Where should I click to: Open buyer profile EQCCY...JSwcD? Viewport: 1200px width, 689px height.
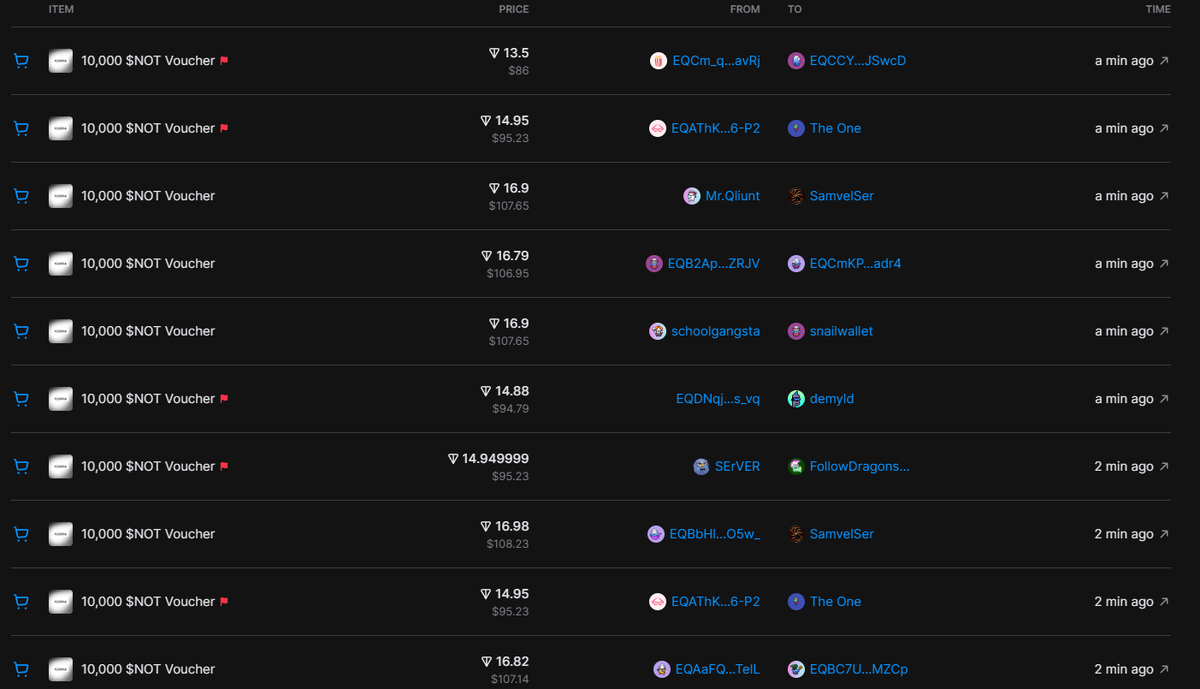[x=858, y=61]
